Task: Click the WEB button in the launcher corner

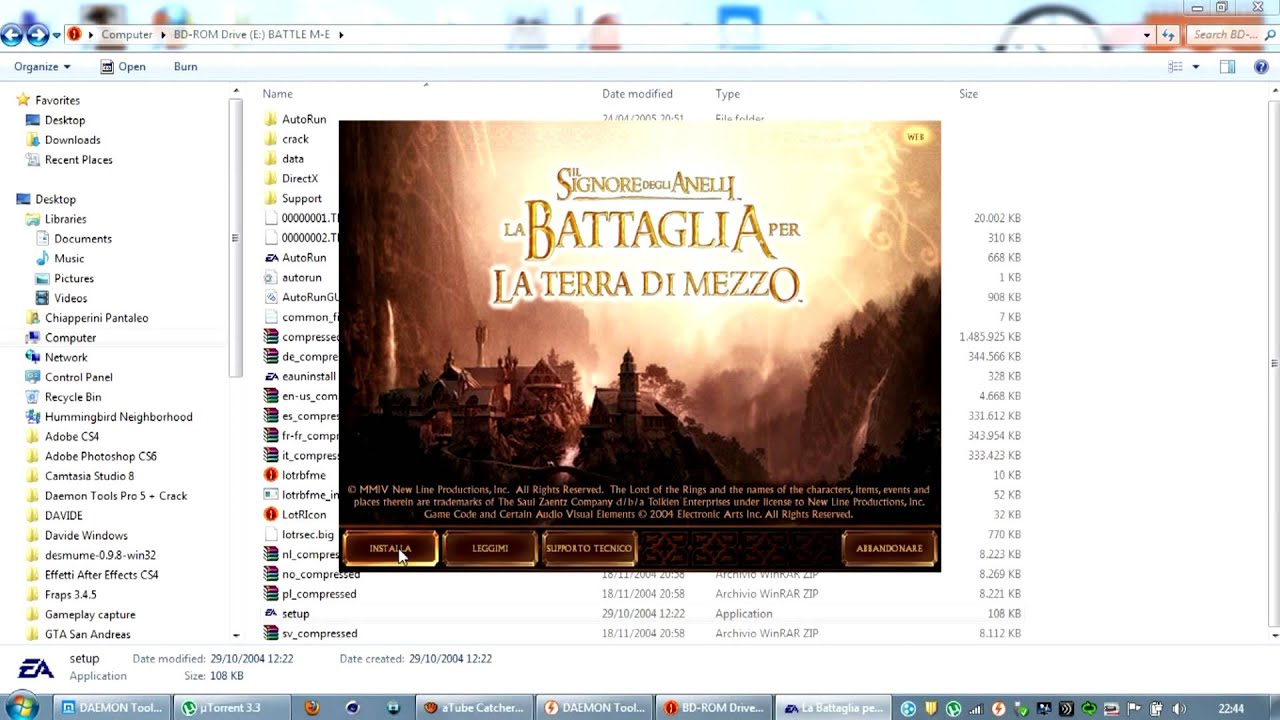Action: coord(915,136)
